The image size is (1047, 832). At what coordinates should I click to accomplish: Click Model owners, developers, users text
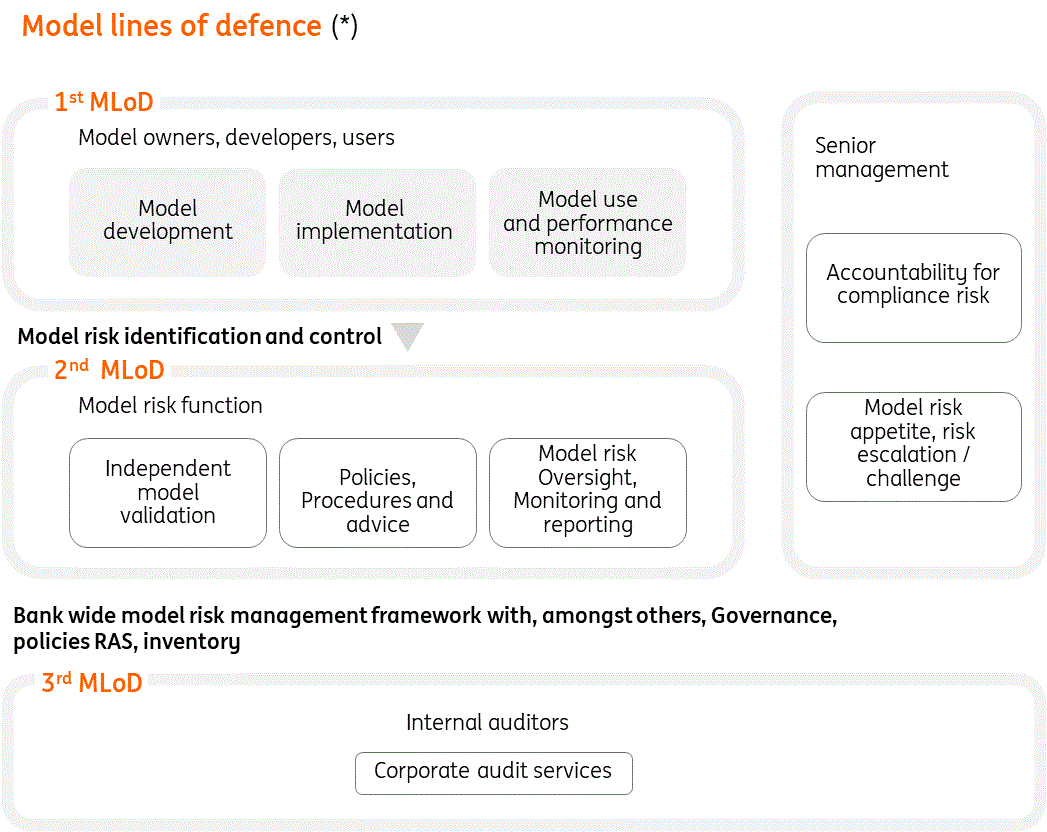tap(236, 138)
